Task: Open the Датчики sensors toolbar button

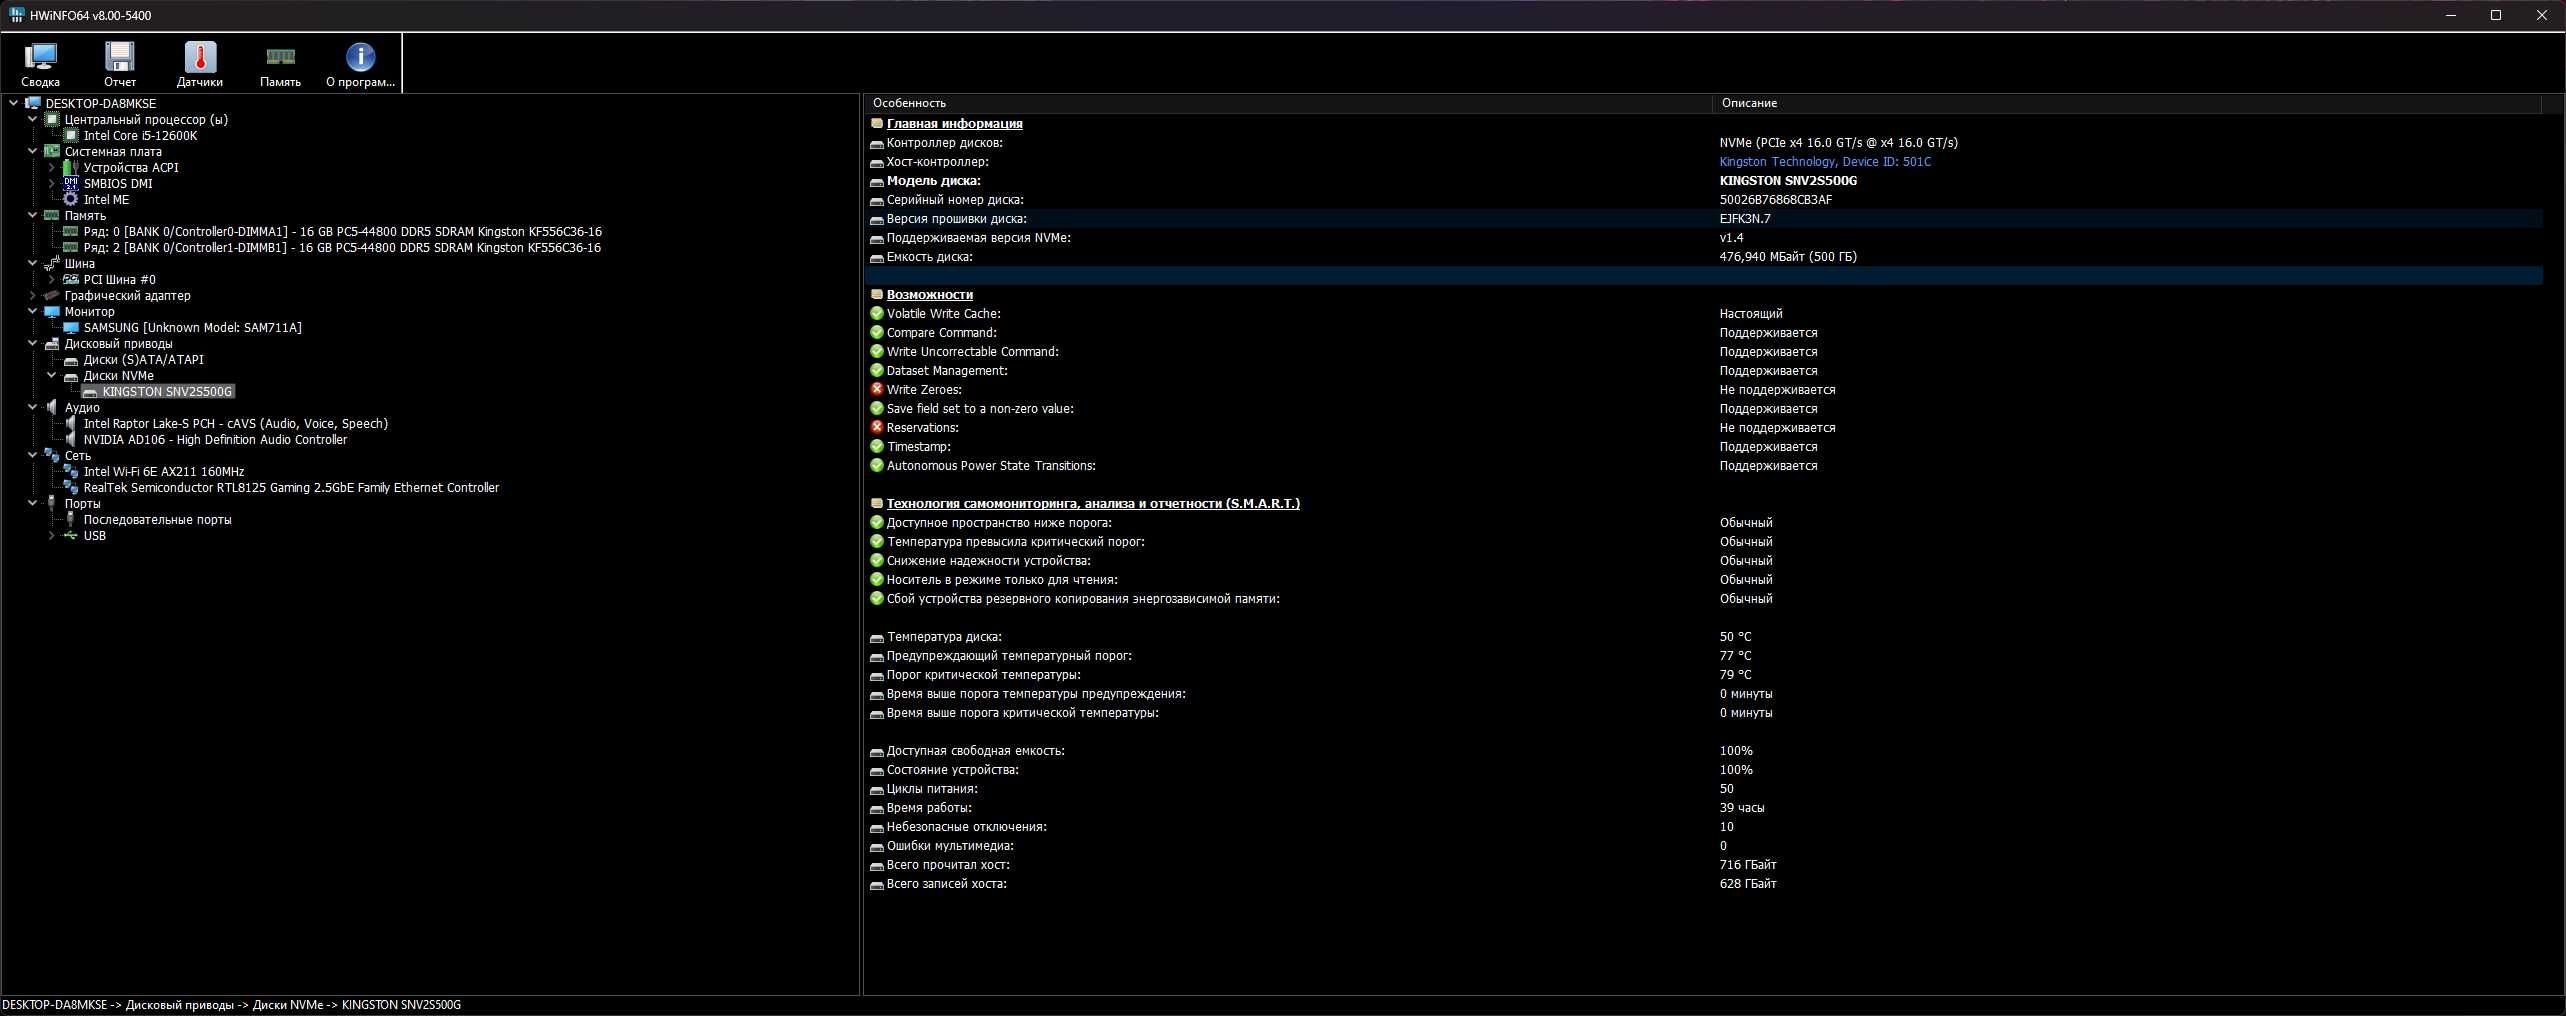Action: [200, 65]
